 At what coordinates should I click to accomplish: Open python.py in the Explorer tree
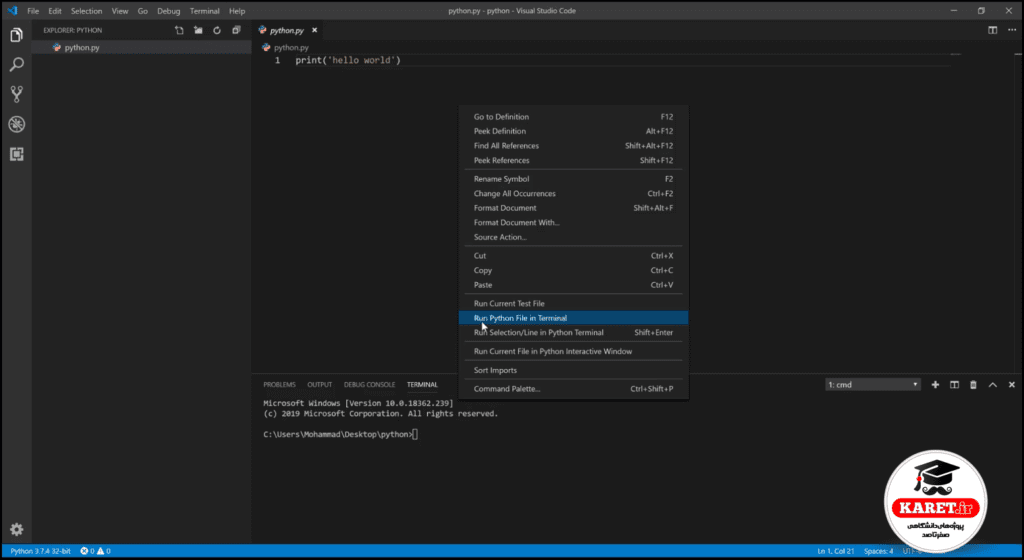(141, 48)
